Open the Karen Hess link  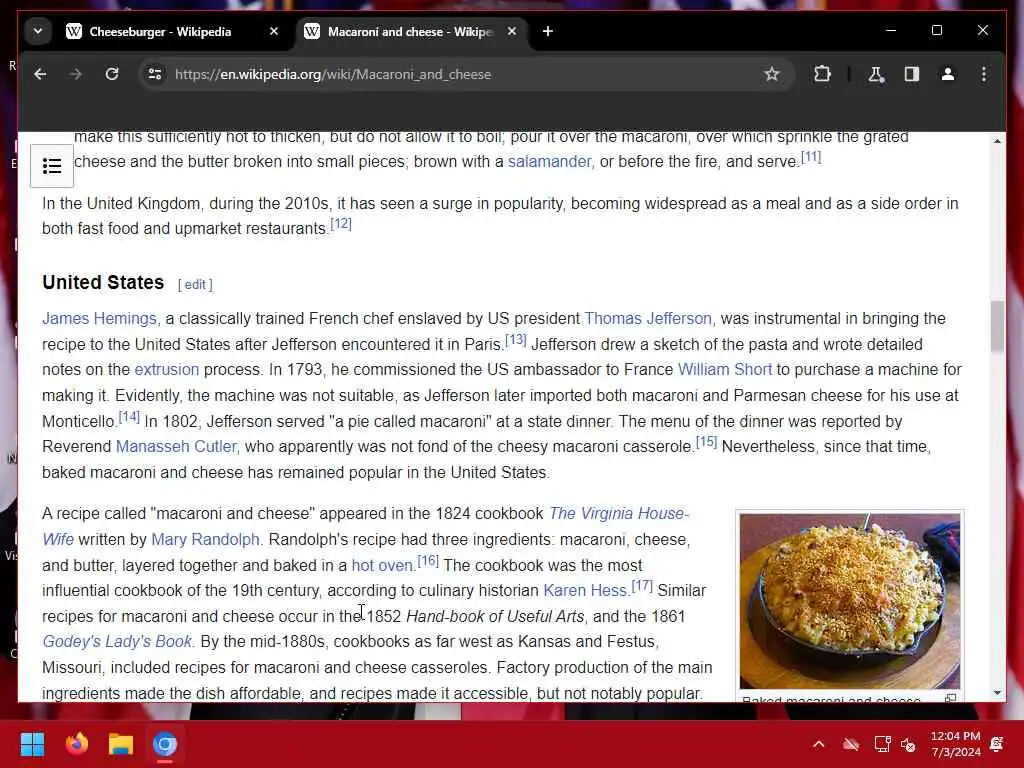tap(585, 591)
